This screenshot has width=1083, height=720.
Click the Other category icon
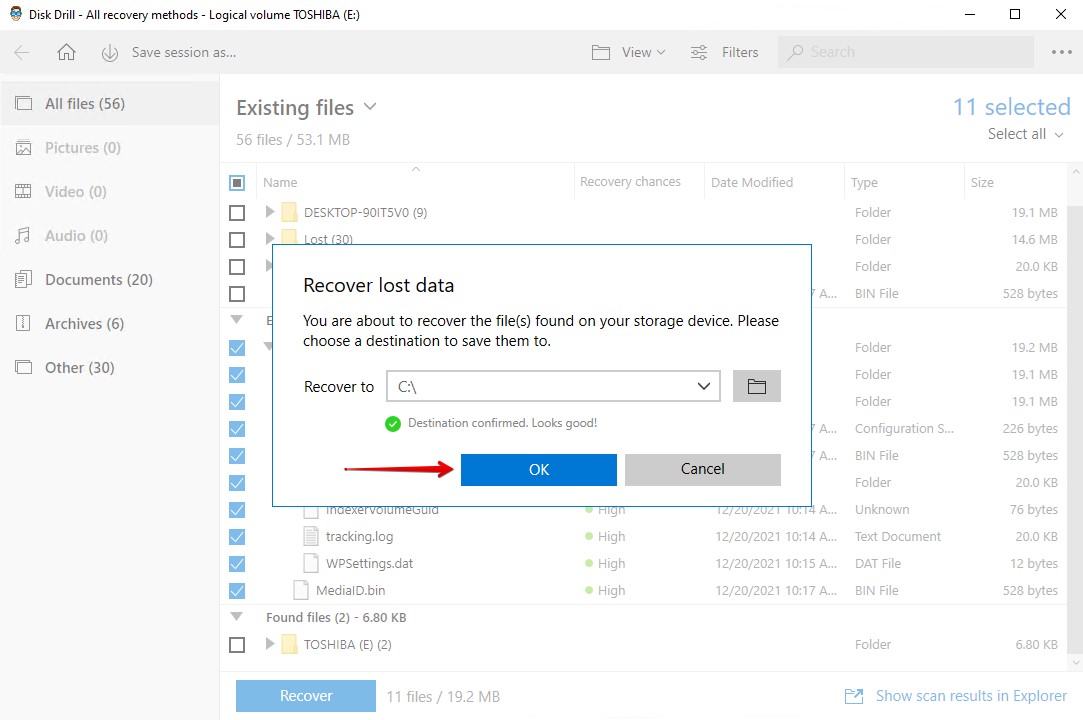pos(23,368)
